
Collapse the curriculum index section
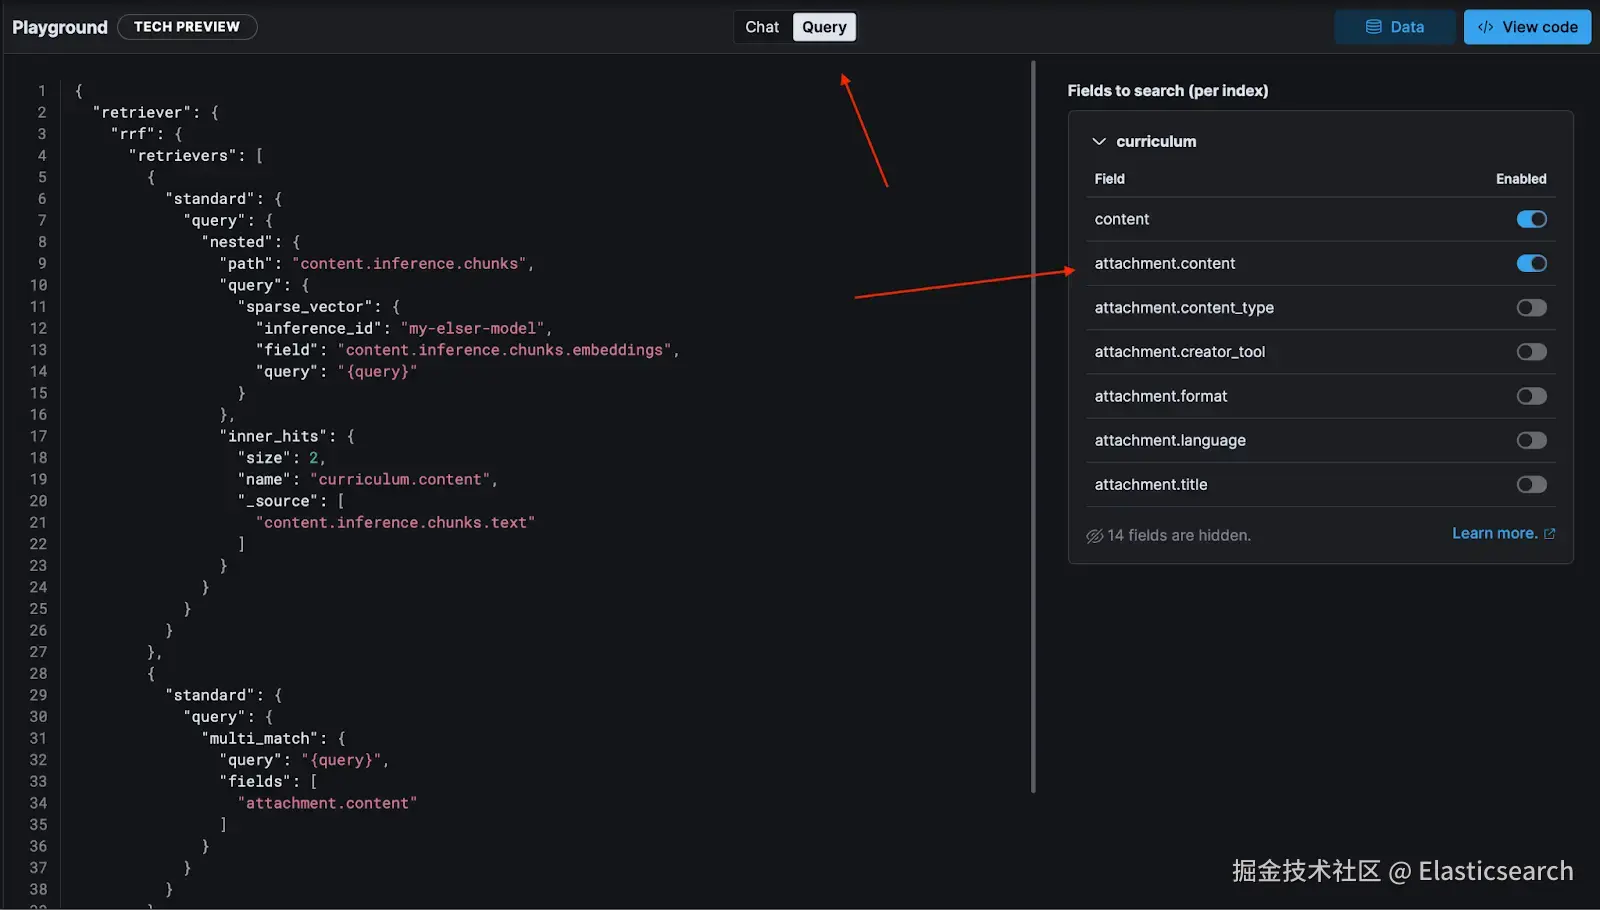pyautogui.click(x=1099, y=142)
